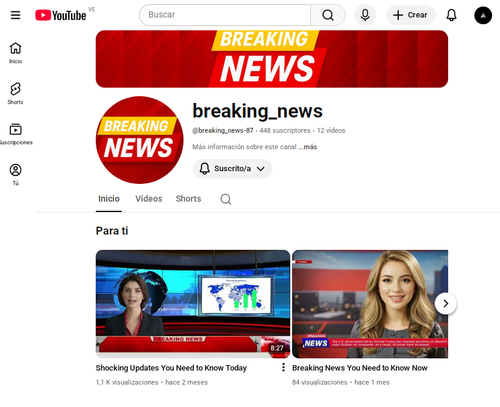The width and height of the screenshot is (500, 407).
Task: Open the notifications bell in header
Action: click(451, 15)
